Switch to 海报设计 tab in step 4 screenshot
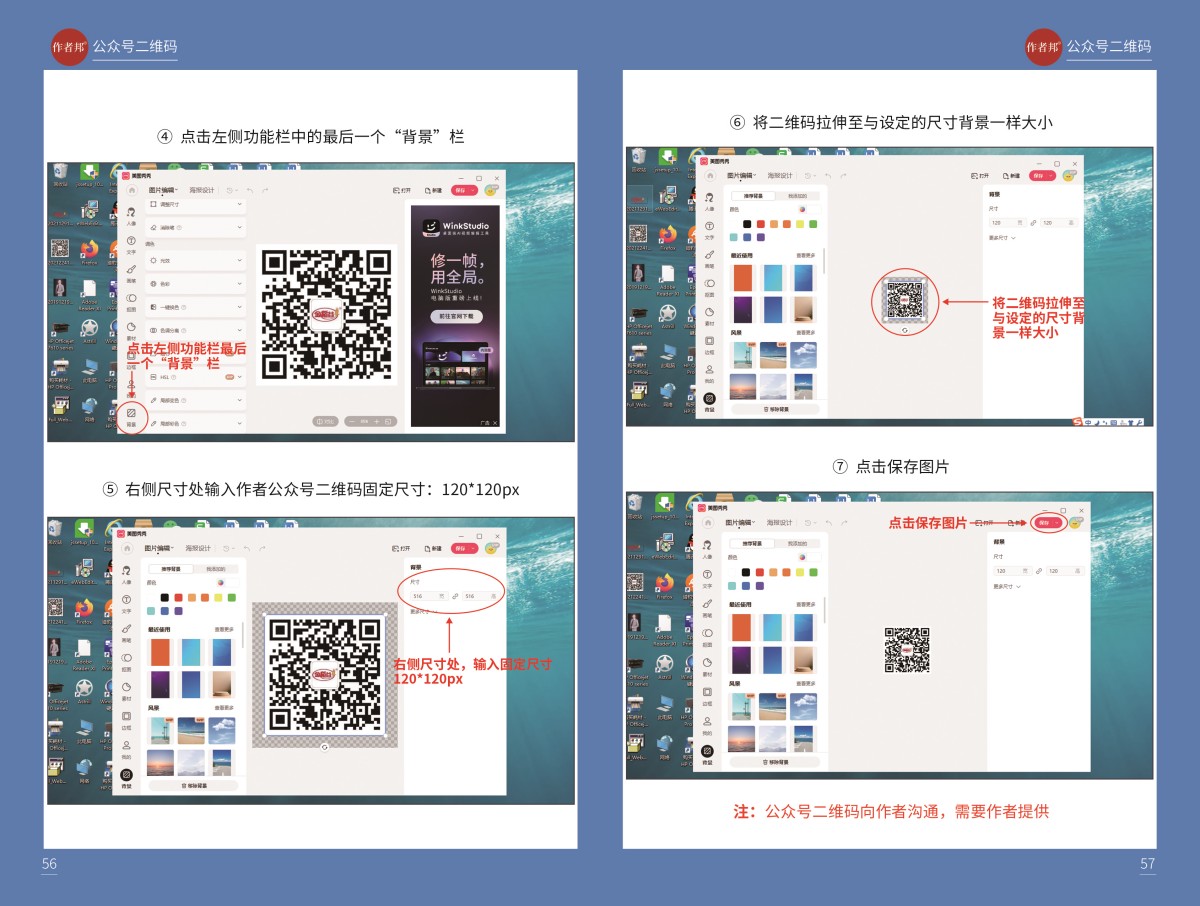Image resolution: width=1200 pixels, height=906 pixels. 203,189
